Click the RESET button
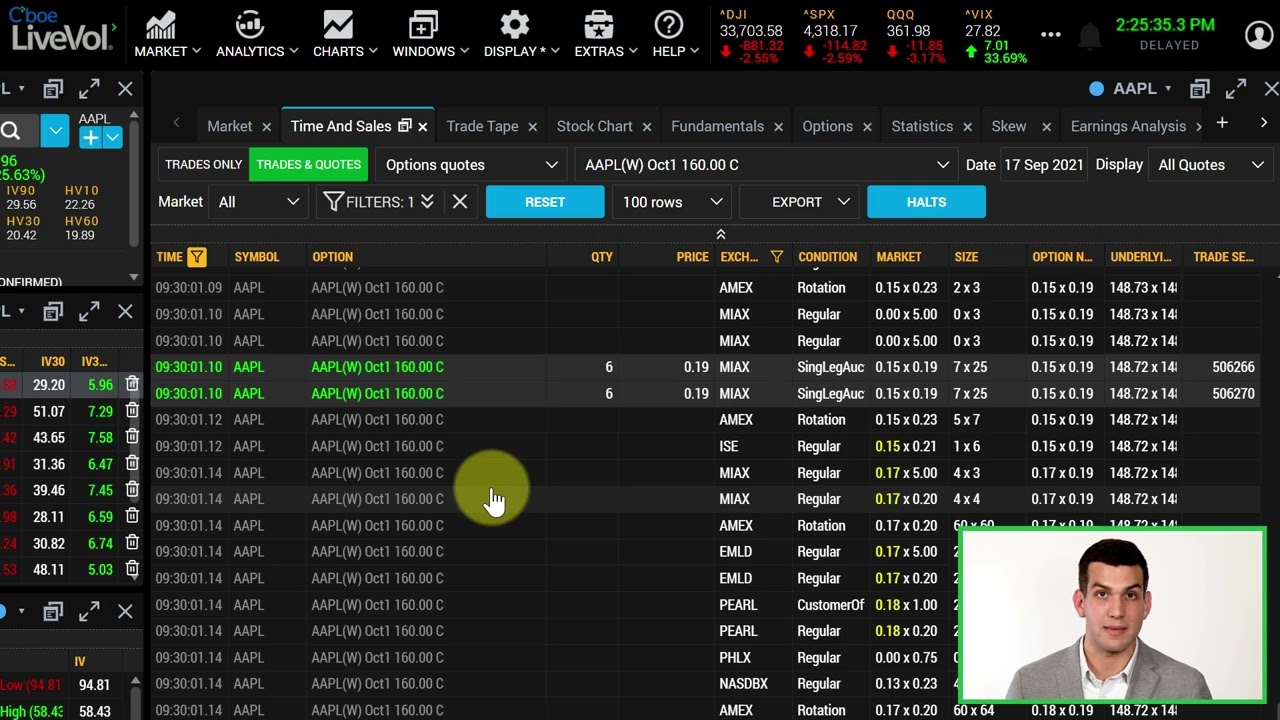The image size is (1280, 720). click(x=545, y=202)
